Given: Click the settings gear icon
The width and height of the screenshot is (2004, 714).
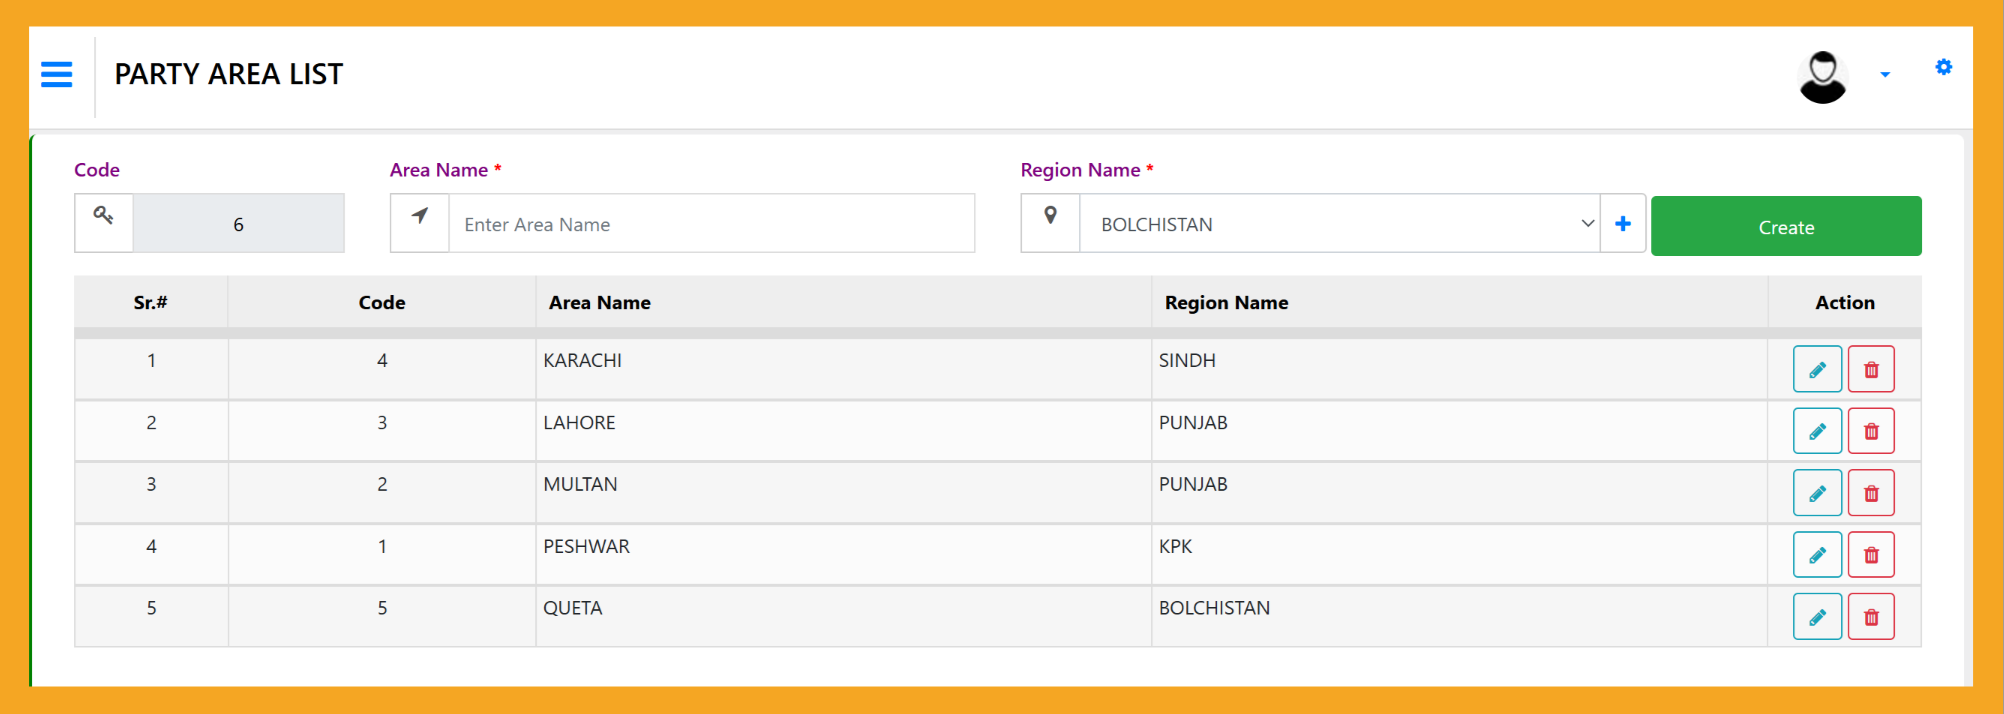Looking at the screenshot, I should [1943, 67].
